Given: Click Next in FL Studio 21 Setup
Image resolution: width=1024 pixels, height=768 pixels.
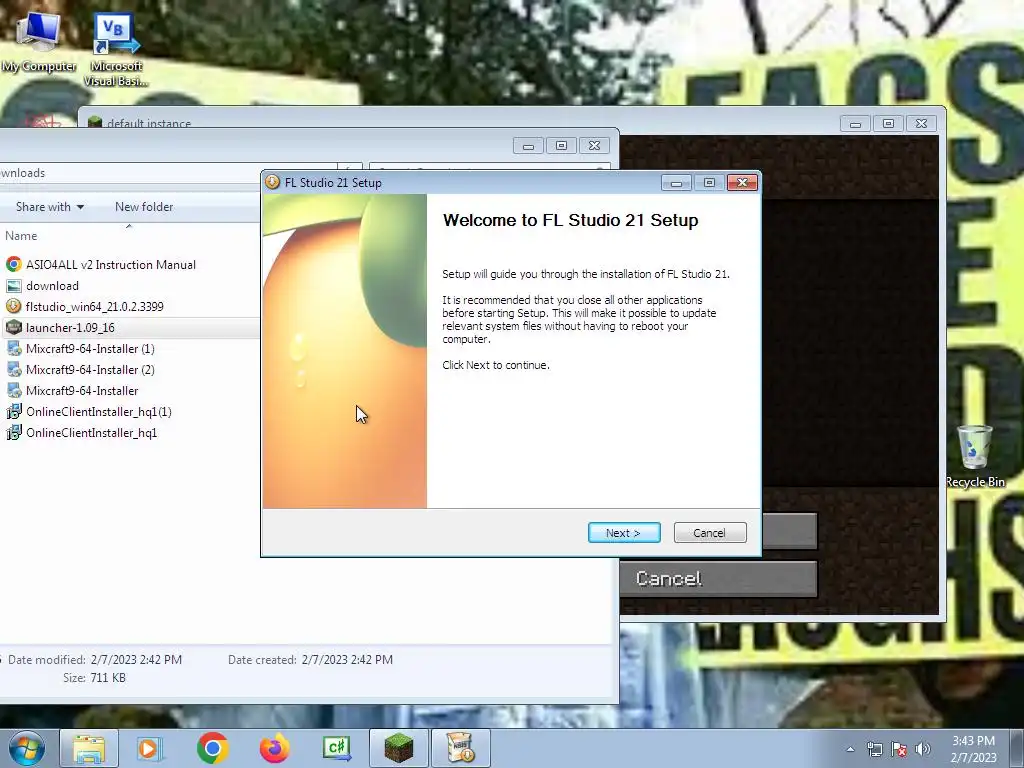Looking at the screenshot, I should pos(624,533).
